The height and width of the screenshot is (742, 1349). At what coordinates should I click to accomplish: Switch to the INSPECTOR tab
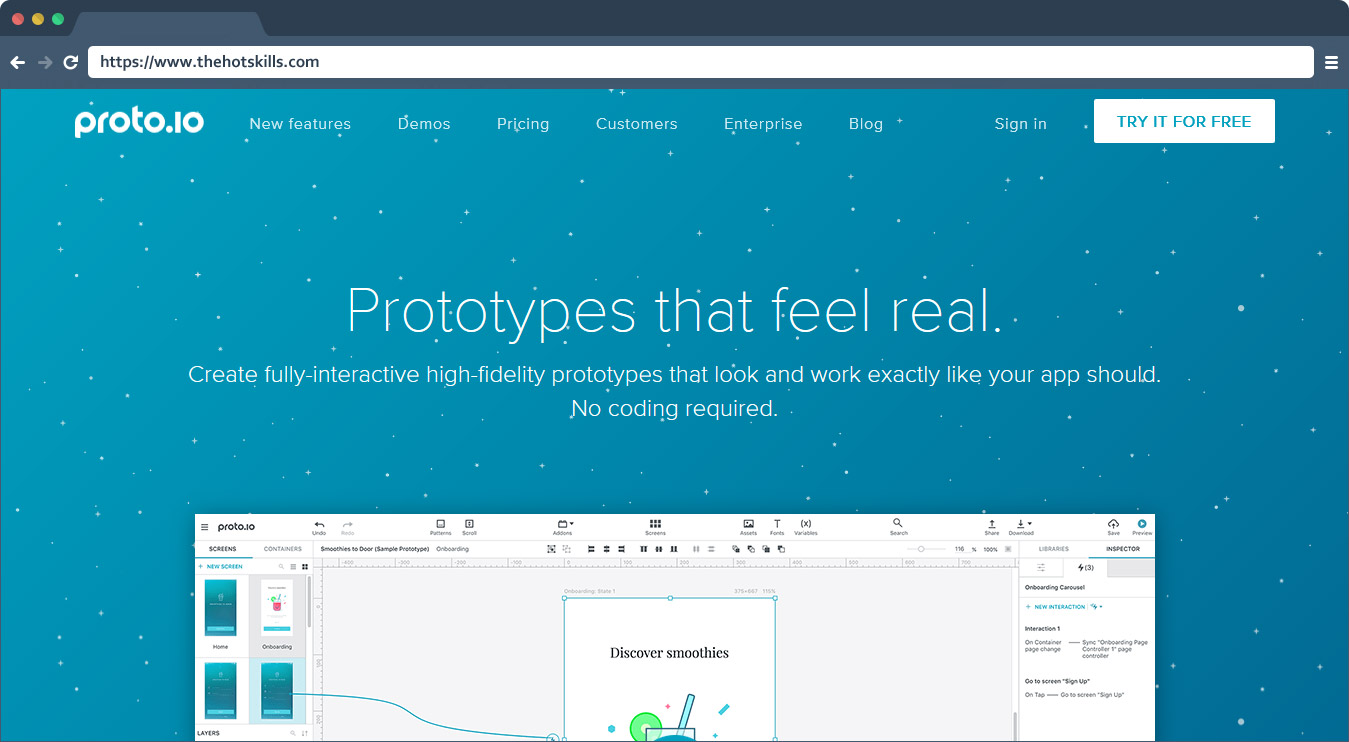point(1123,549)
